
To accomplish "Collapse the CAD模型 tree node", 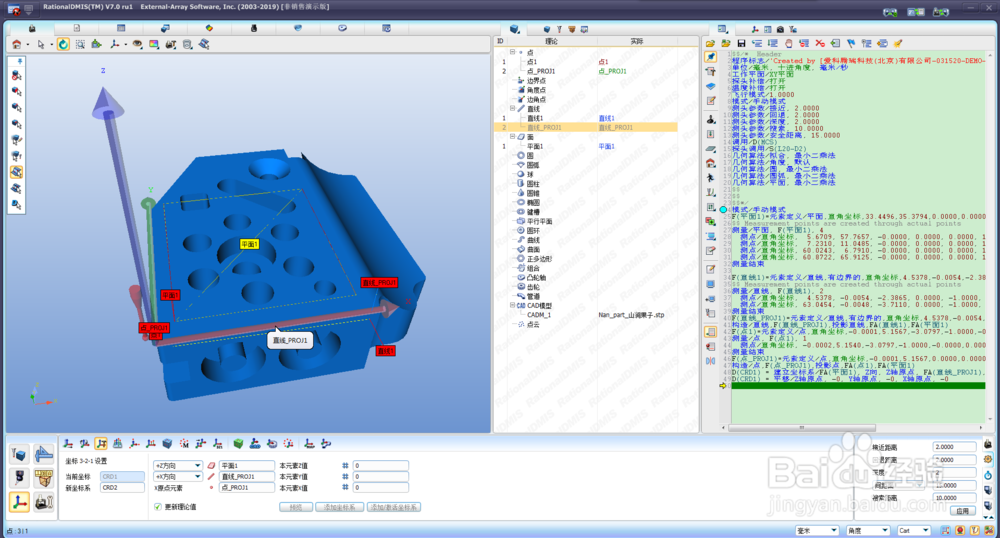I will point(512,305).
